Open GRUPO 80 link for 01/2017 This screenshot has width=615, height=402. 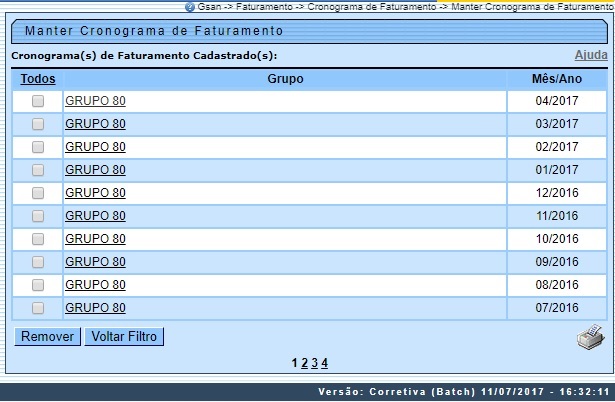(95, 170)
